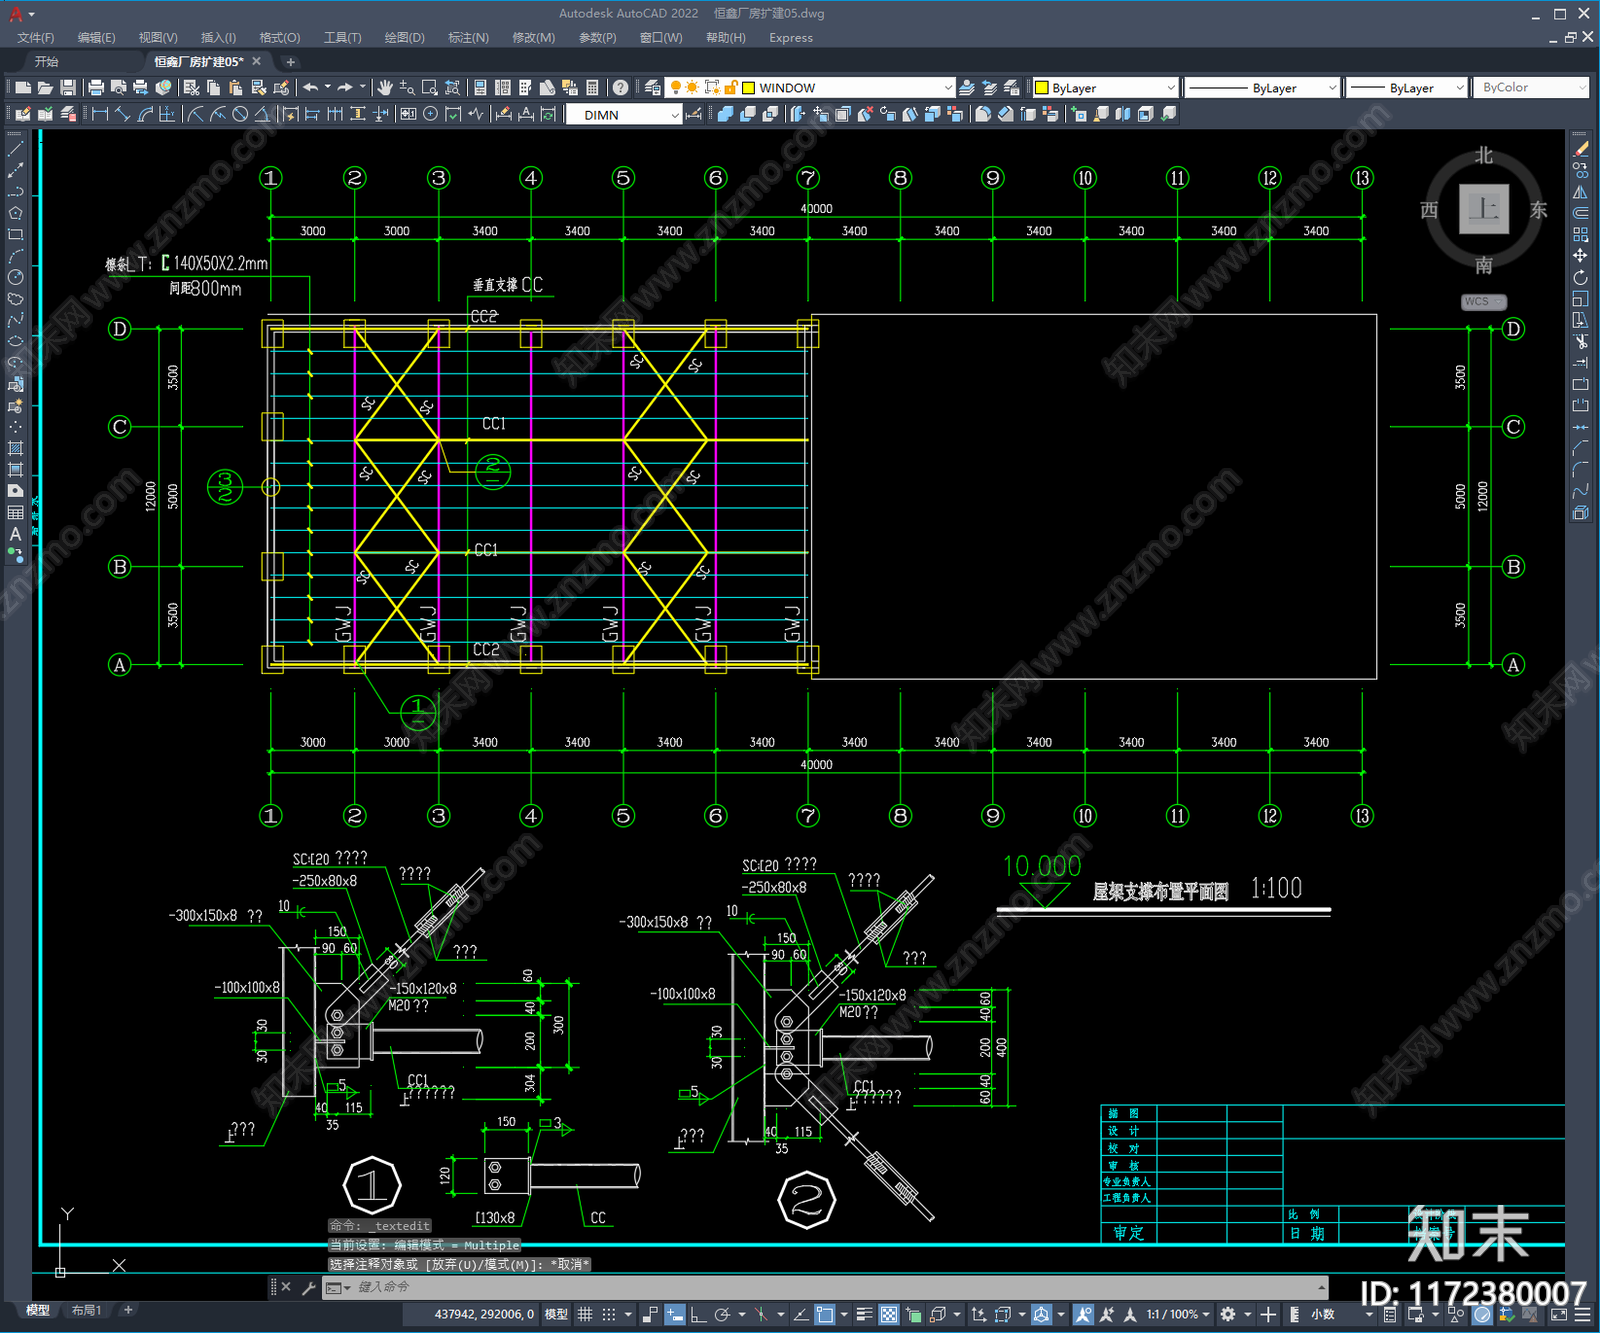Activate the Pan hand tool
The height and width of the screenshot is (1333, 1600).
click(x=385, y=88)
